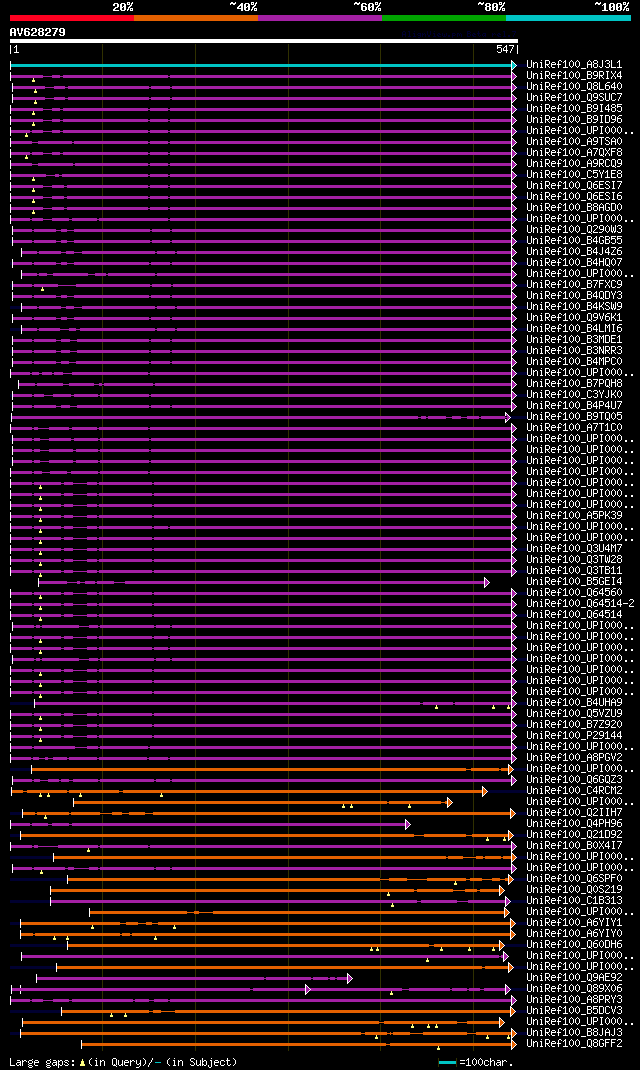The image size is (640, 1070).
Task: Select the UniRef100_Q9V6K1 label
Action: [574, 318]
